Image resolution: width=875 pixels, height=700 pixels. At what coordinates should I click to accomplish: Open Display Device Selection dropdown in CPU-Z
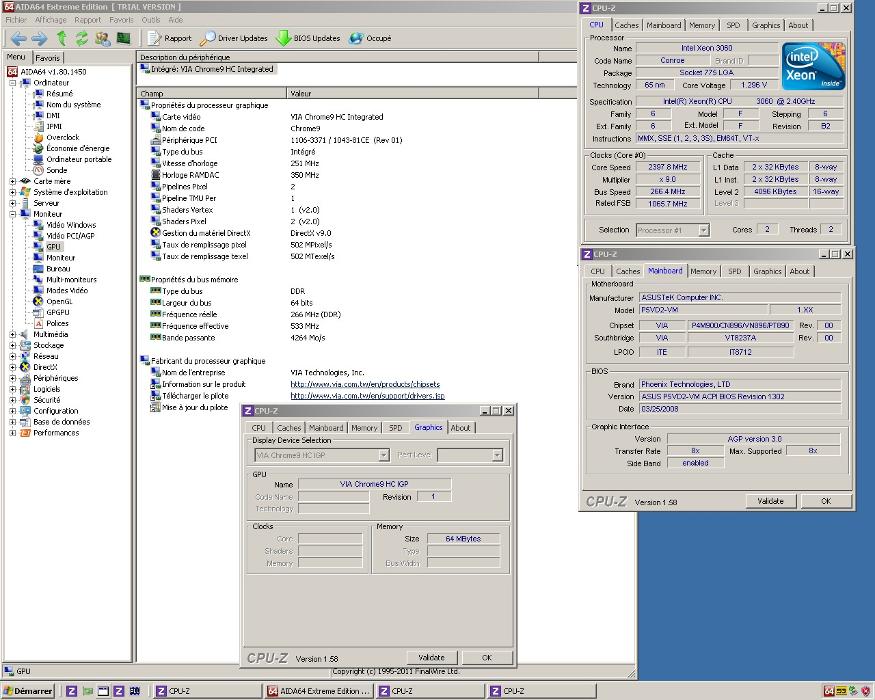[x=384, y=456]
